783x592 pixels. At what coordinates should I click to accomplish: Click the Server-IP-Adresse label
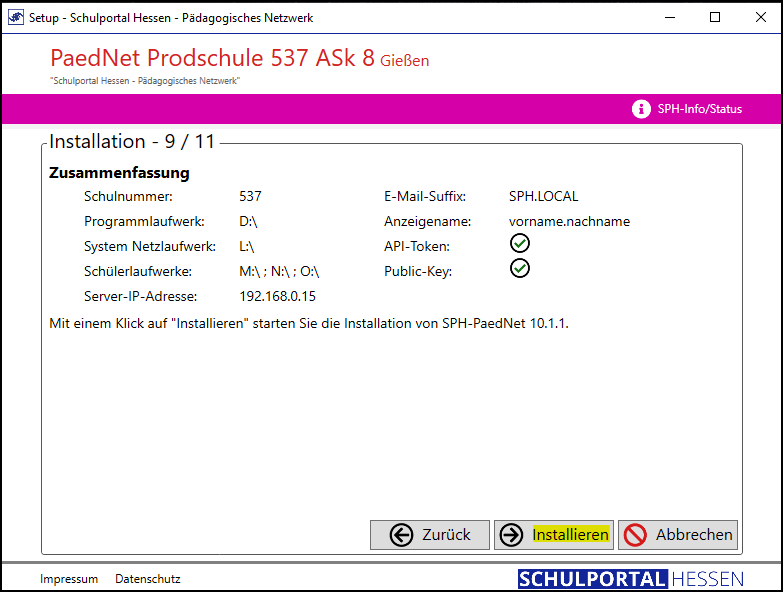[140, 296]
